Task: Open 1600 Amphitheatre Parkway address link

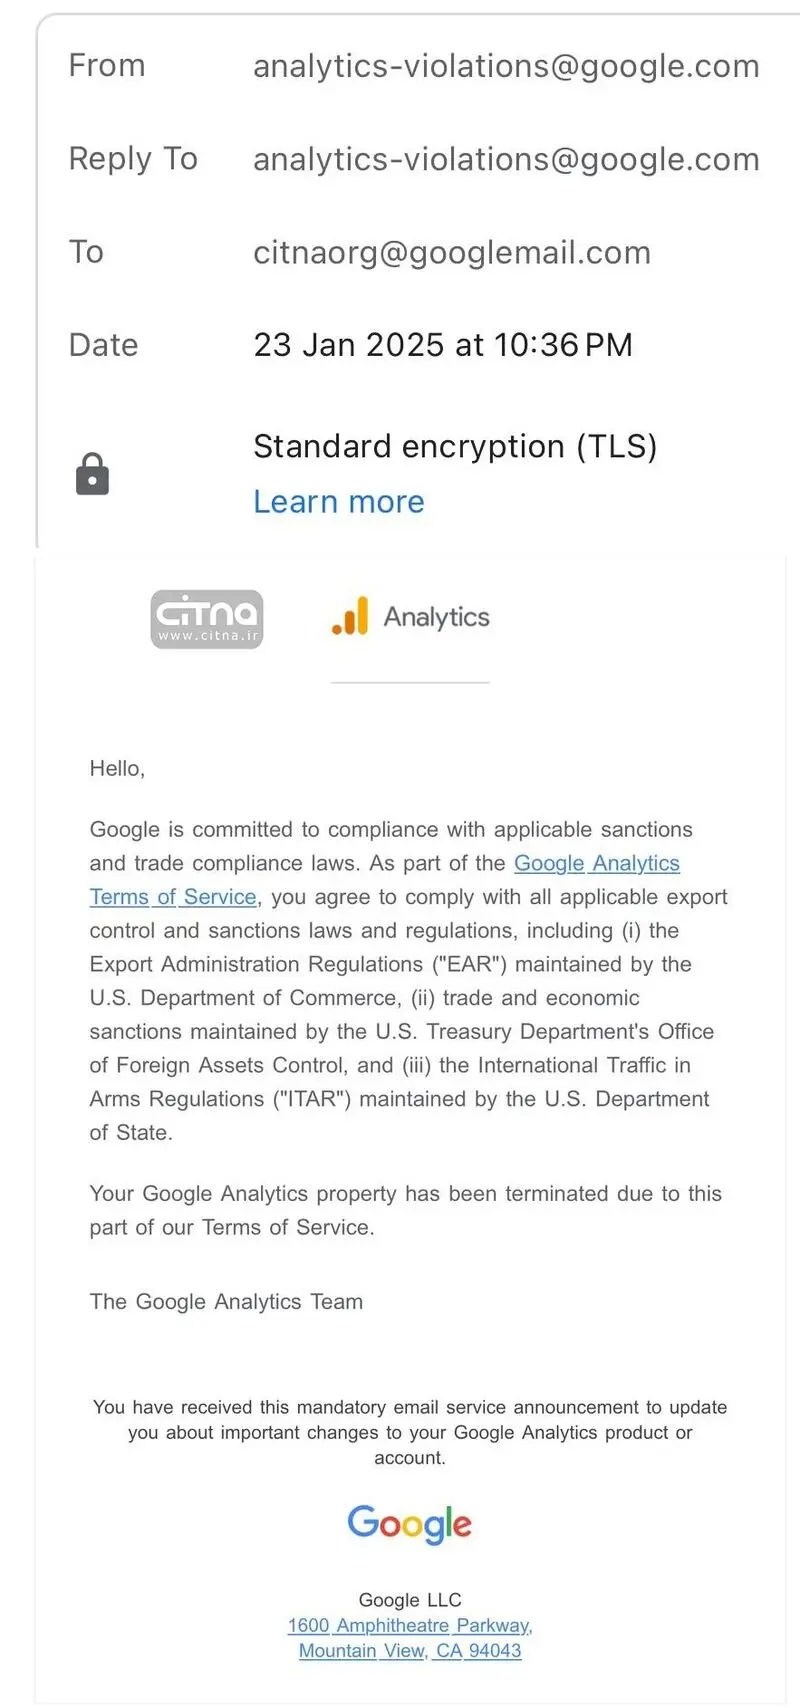Action: click(x=410, y=1625)
